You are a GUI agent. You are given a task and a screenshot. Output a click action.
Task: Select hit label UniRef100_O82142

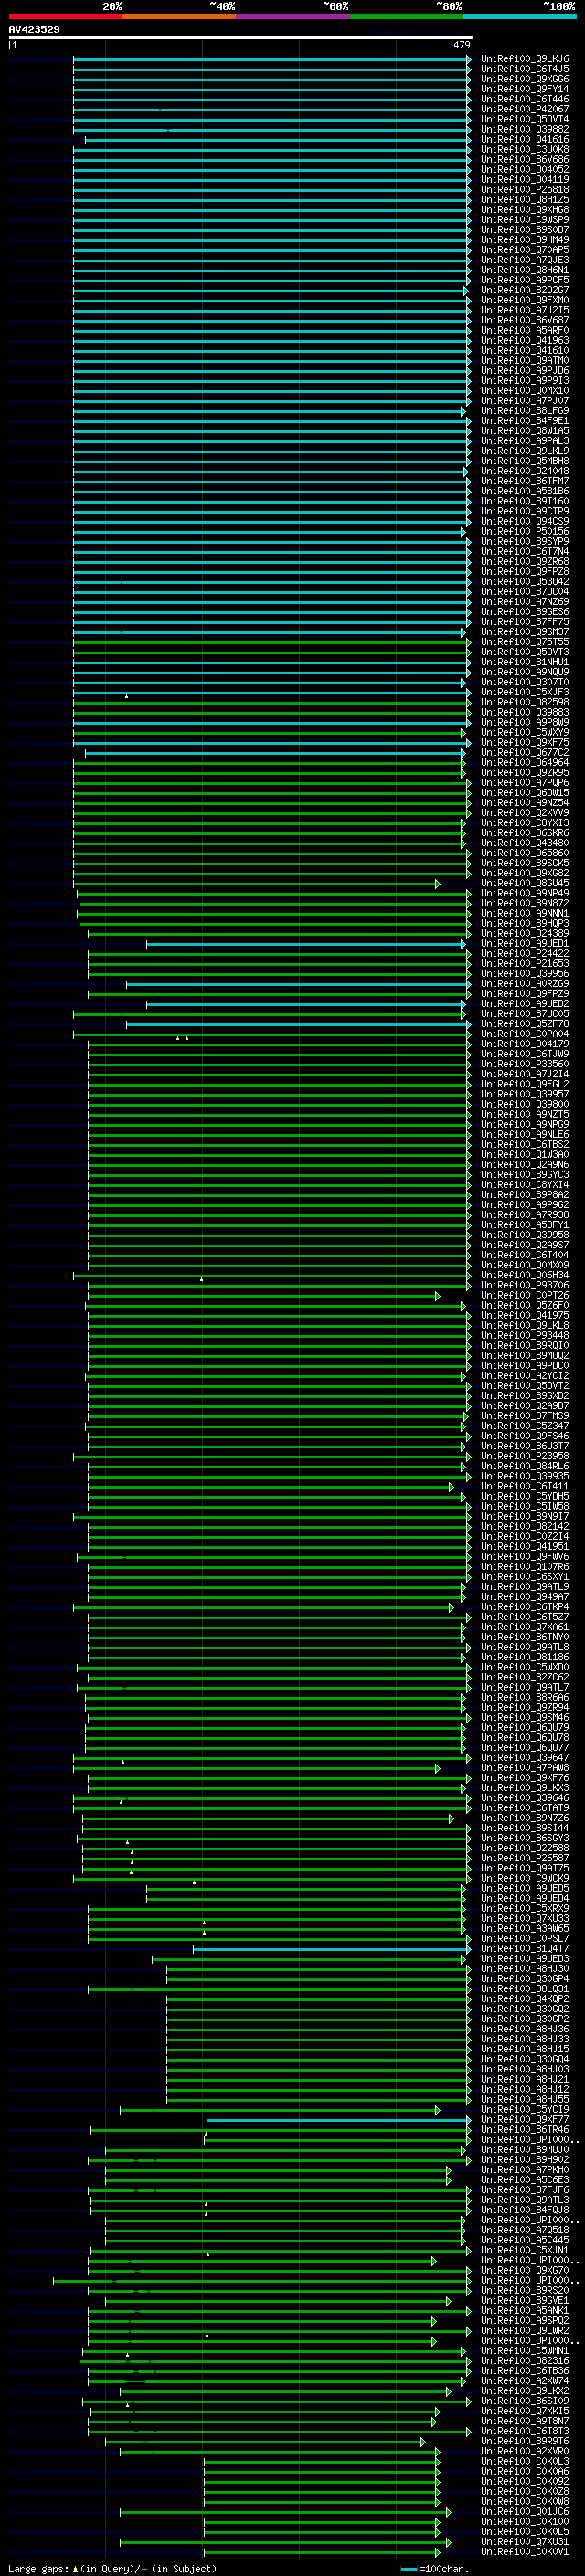point(525,1526)
